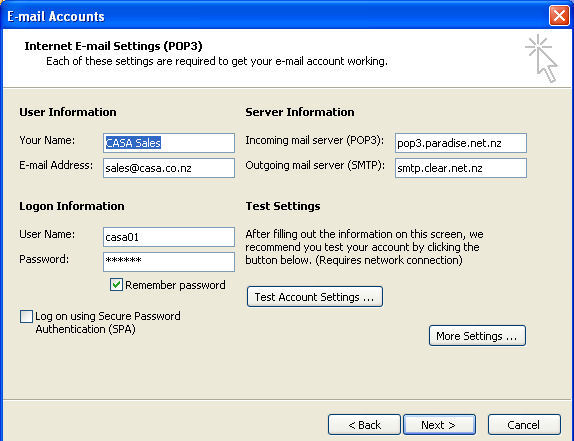
Task: Click the wizard cursor icon in header
Action: [x=541, y=59]
